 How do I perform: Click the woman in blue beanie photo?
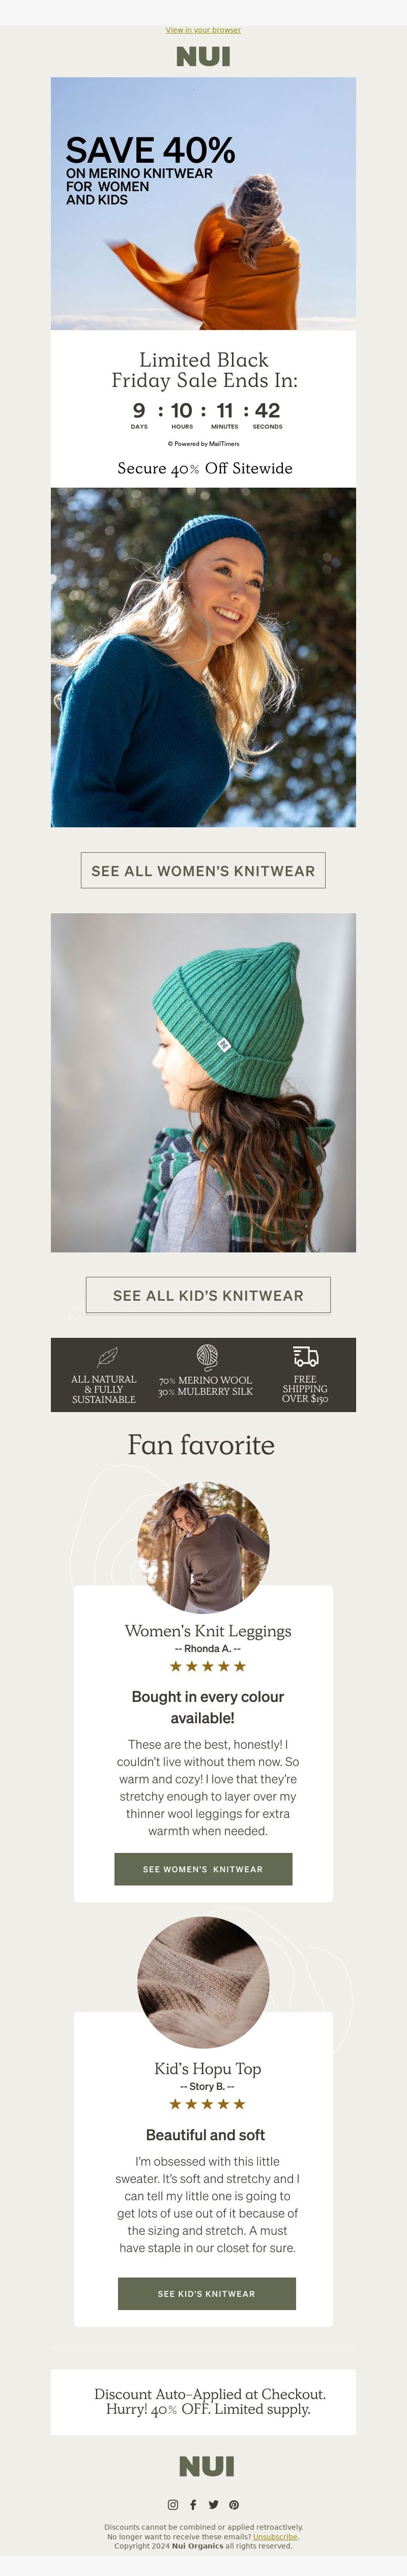pos(203,657)
